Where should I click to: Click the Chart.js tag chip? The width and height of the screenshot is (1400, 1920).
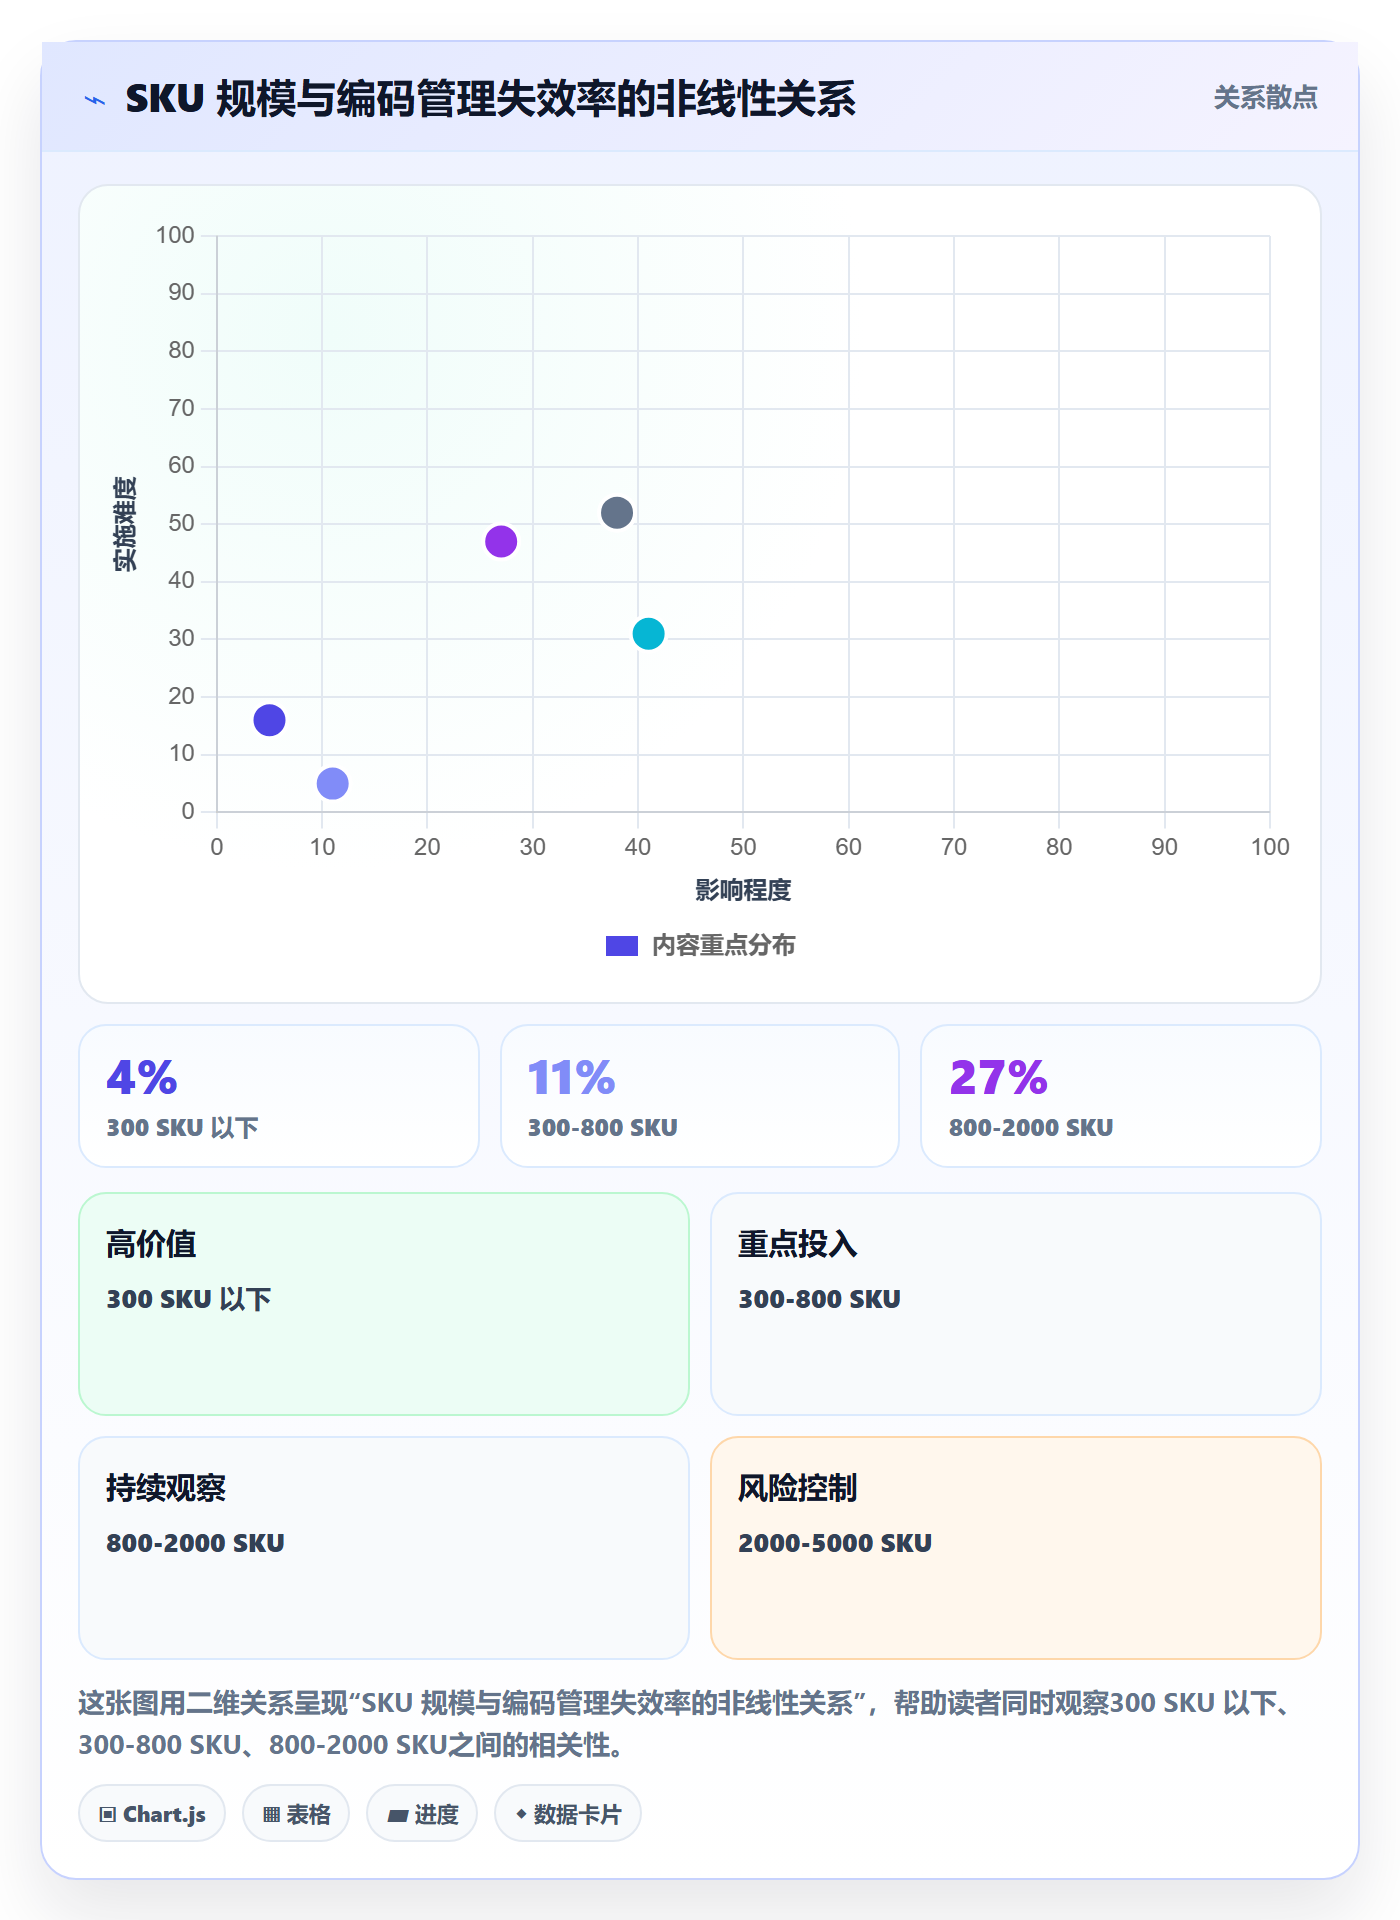152,1814
